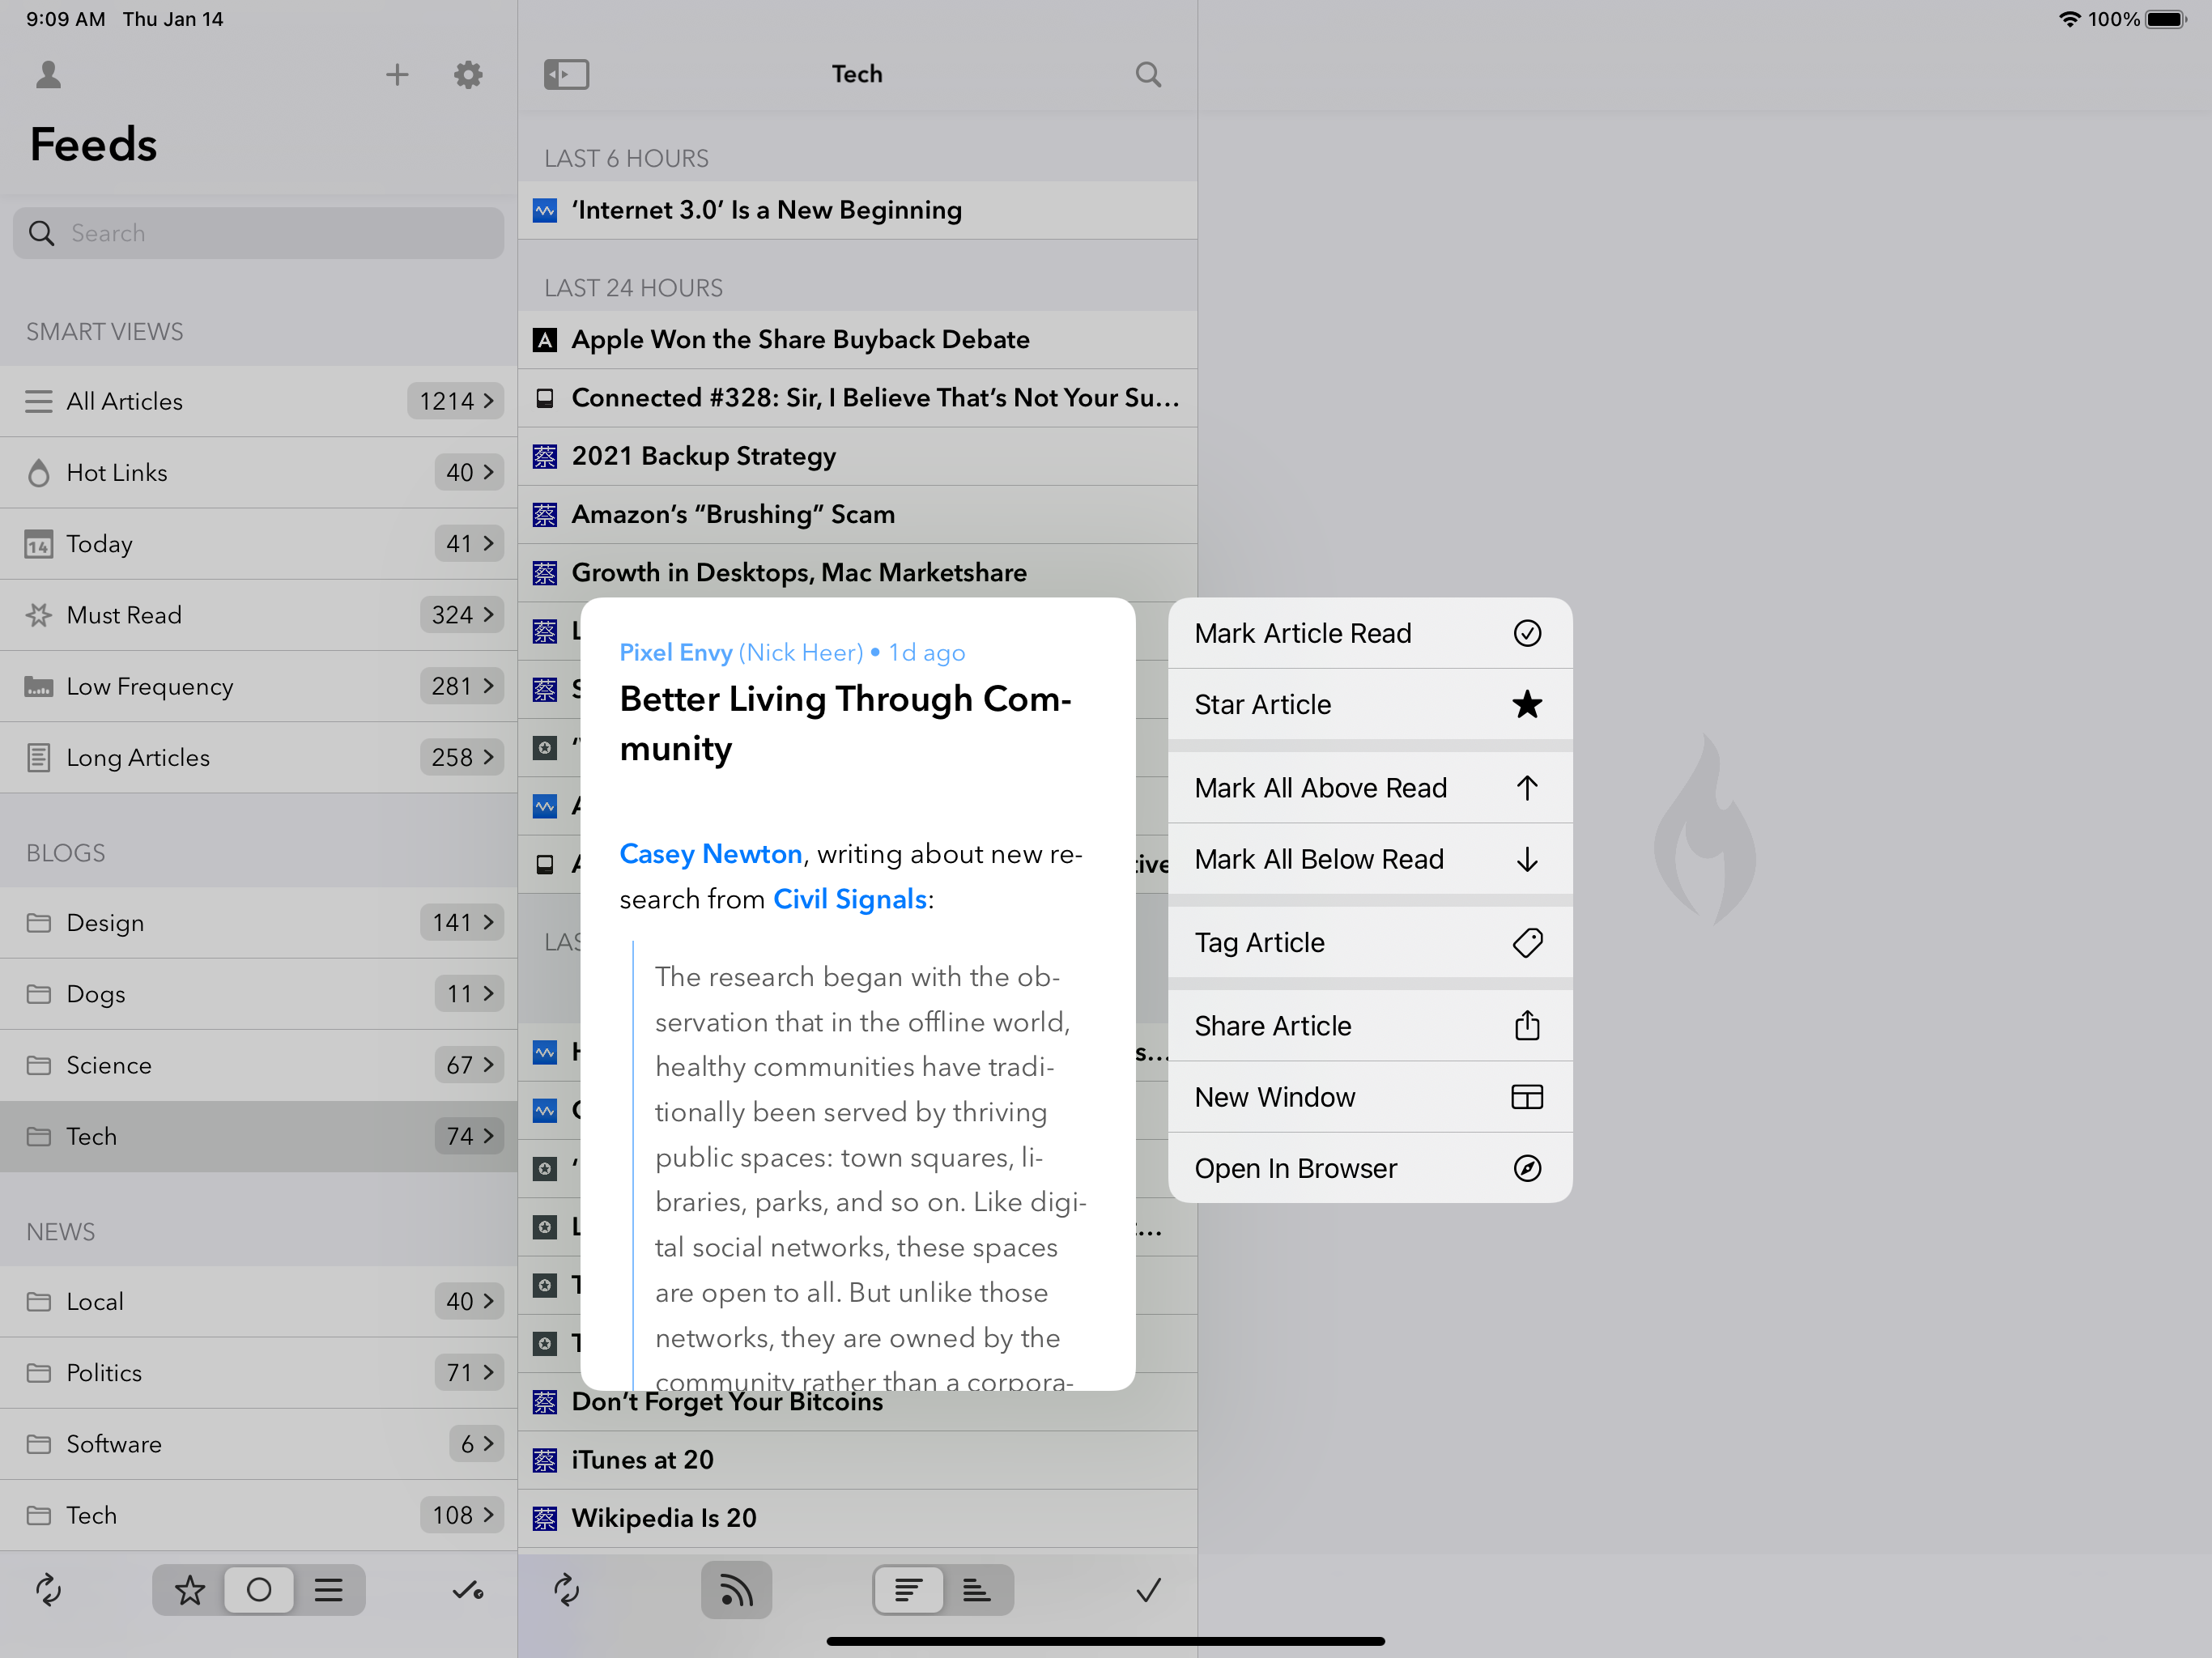
Task: Click the Feeds search field
Action: click(x=259, y=233)
